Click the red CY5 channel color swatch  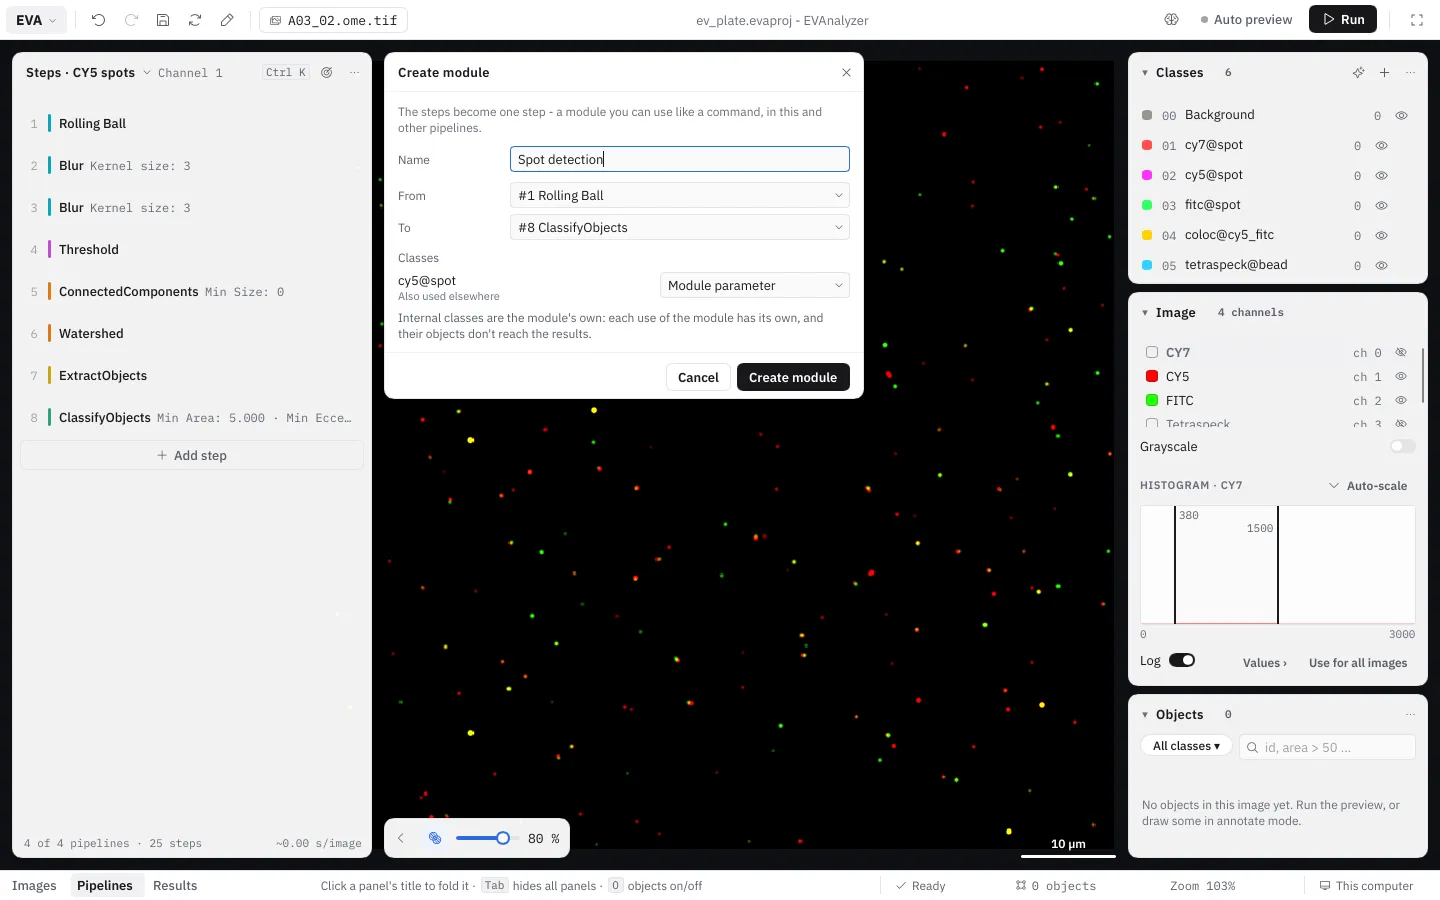[1152, 377]
